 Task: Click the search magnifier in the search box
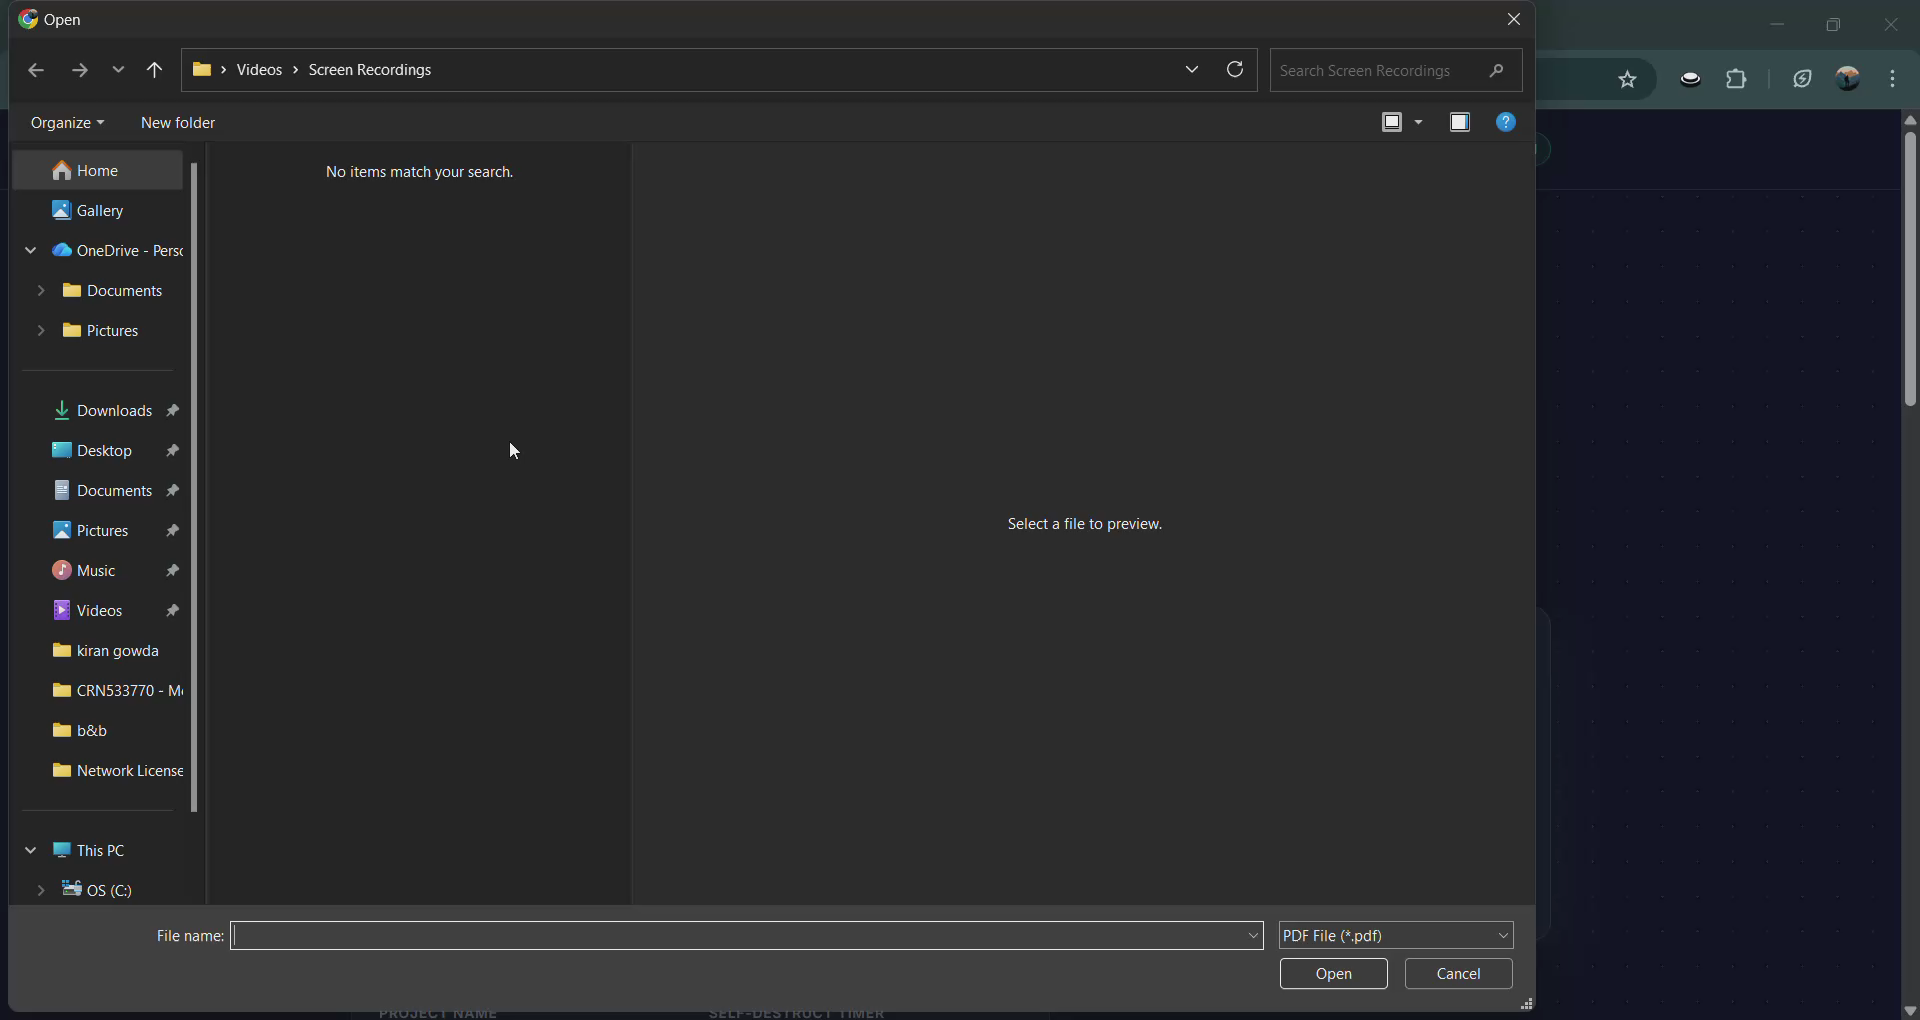click(1497, 71)
